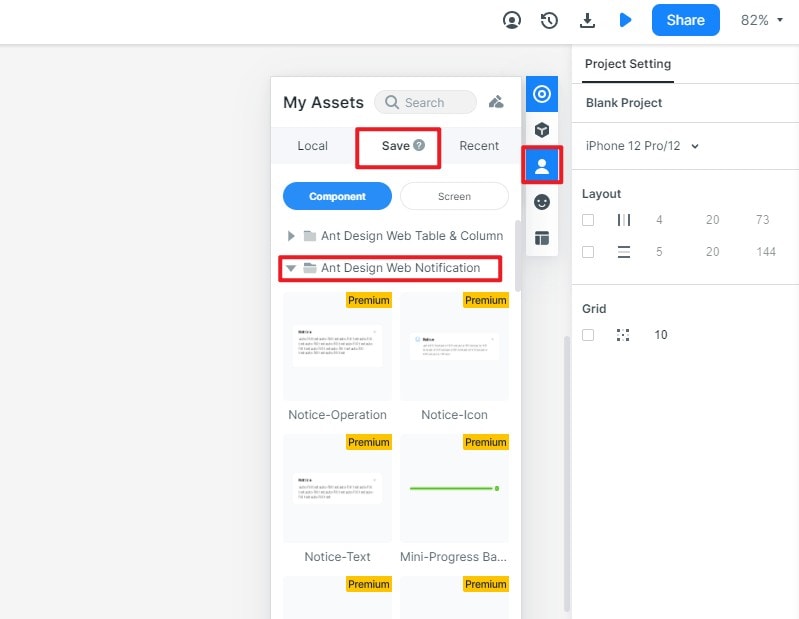Enable the Grid checkbox
This screenshot has width=799, height=619.
(588, 335)
